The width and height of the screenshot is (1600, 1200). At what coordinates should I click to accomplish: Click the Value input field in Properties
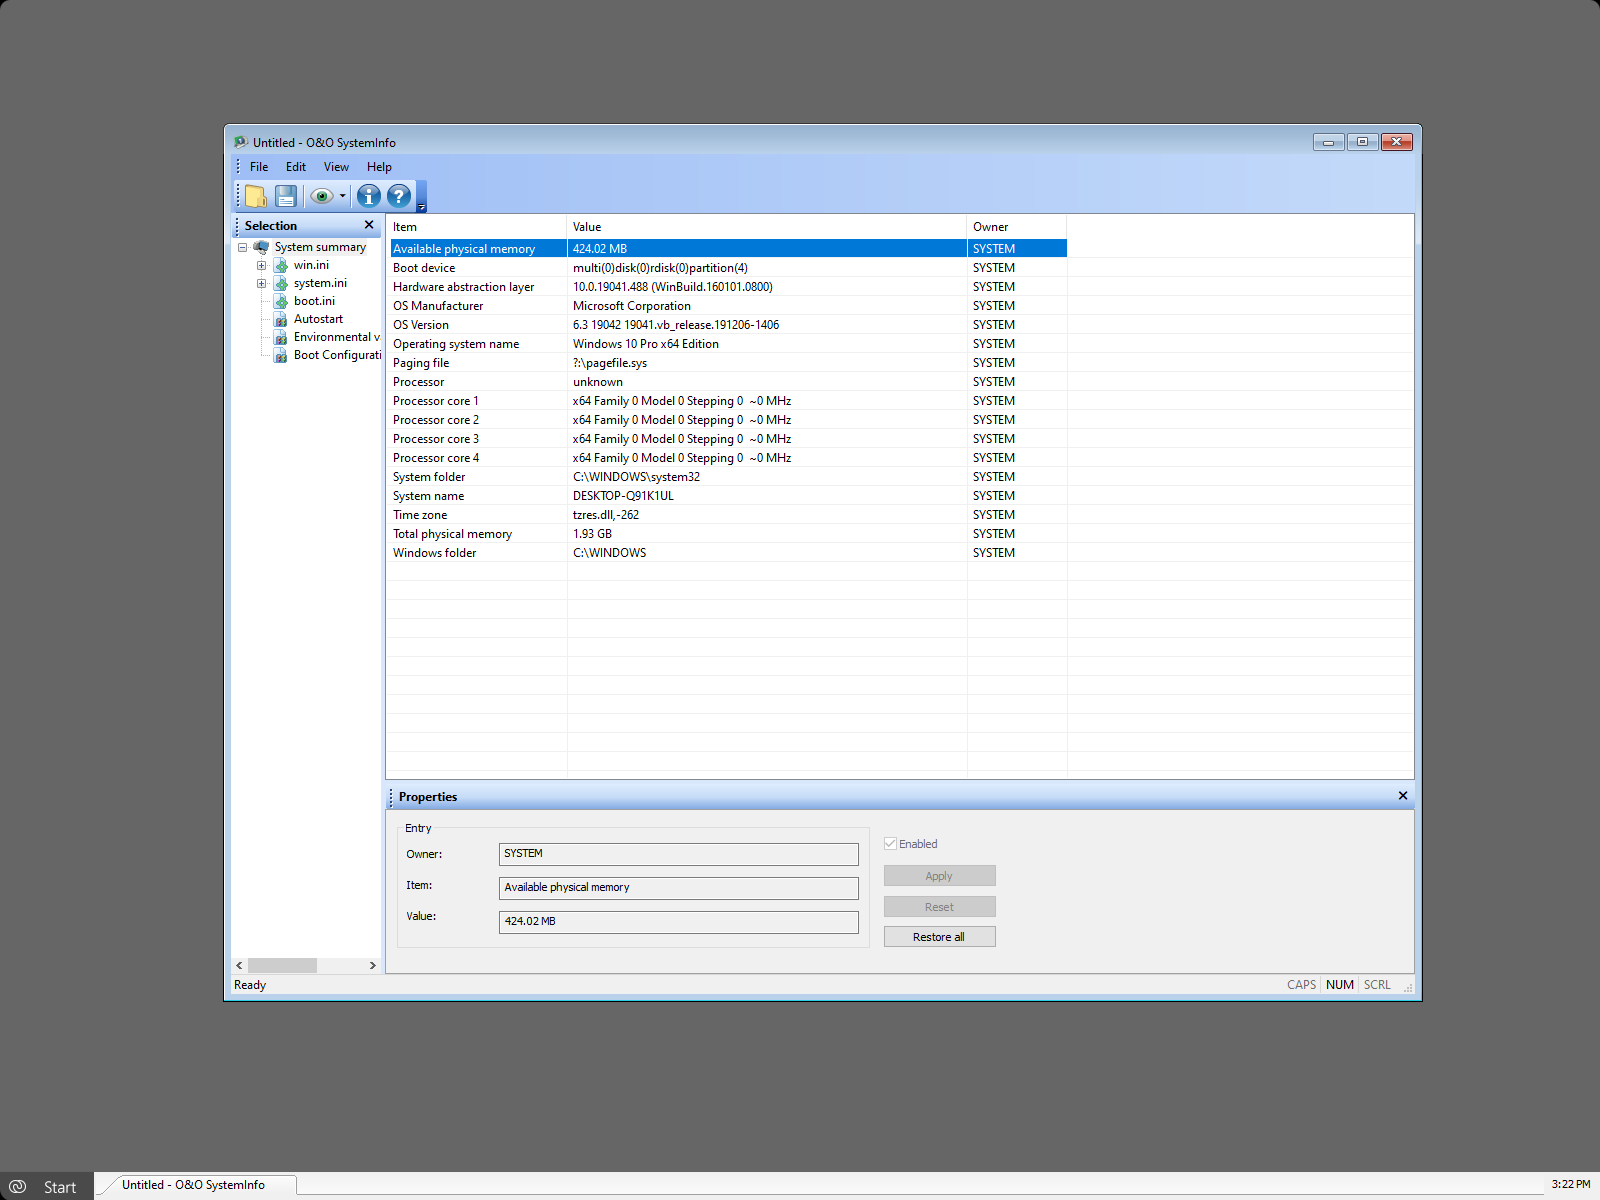click(x=678, y=922)
